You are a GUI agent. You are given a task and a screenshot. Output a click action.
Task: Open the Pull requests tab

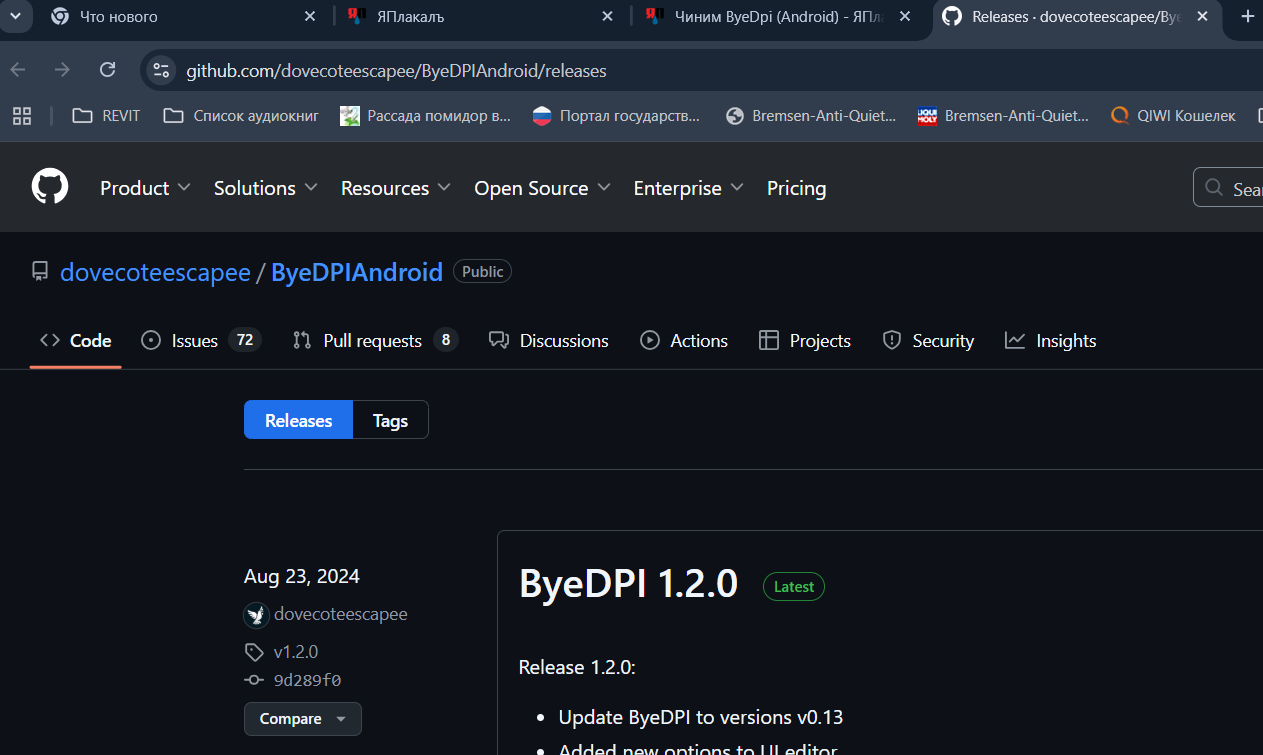click(x=375, y=341)
